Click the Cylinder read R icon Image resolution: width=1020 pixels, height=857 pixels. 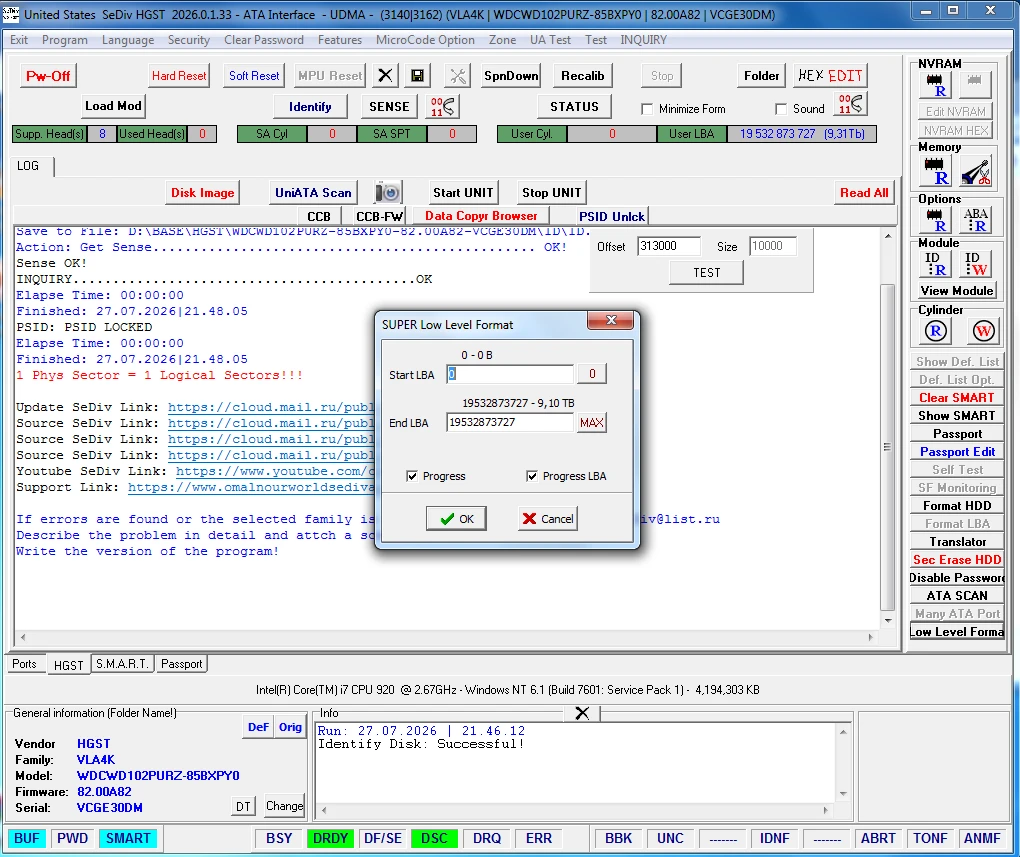pos(935,331)
